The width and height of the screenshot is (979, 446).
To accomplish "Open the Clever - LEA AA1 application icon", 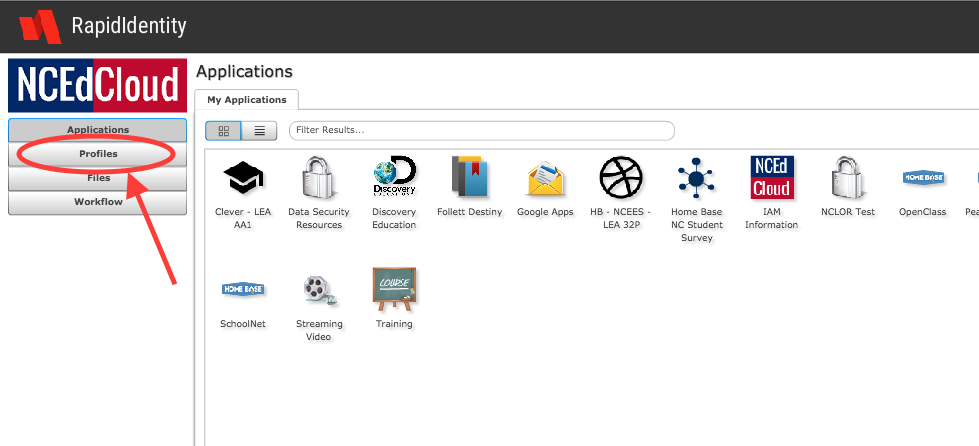I will [x=244, y=177].
